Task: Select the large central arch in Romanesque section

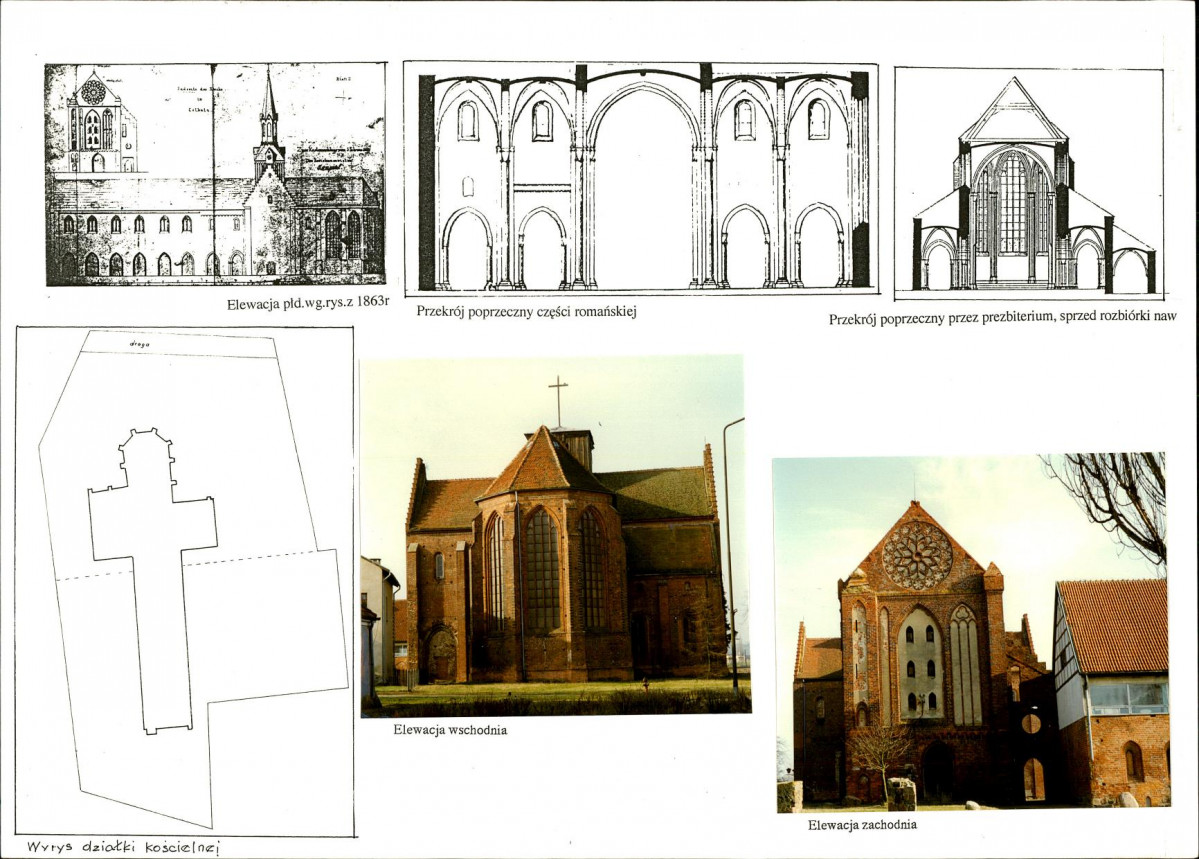Action: tap(643, 184)
